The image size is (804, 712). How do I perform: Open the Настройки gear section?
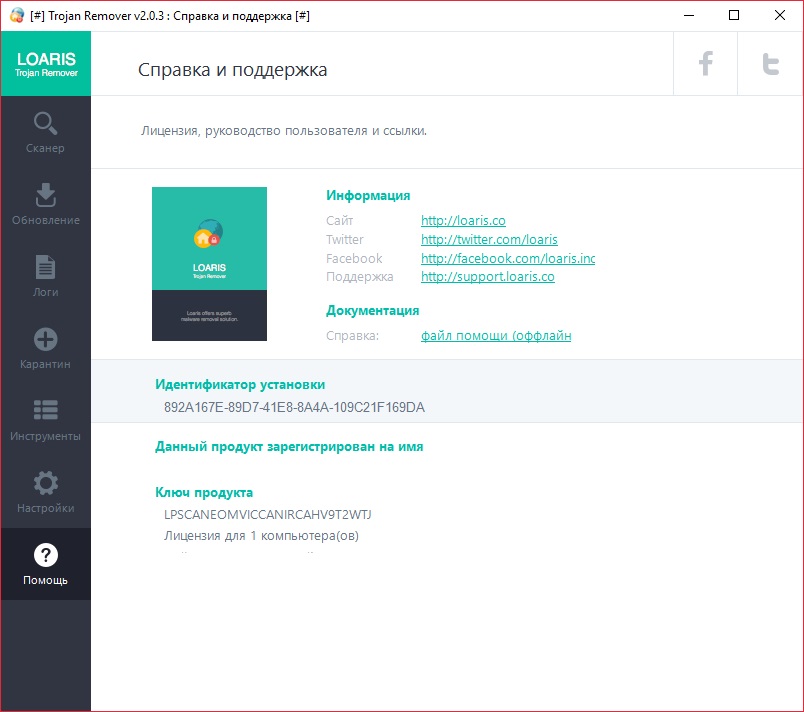pos(46,492)
